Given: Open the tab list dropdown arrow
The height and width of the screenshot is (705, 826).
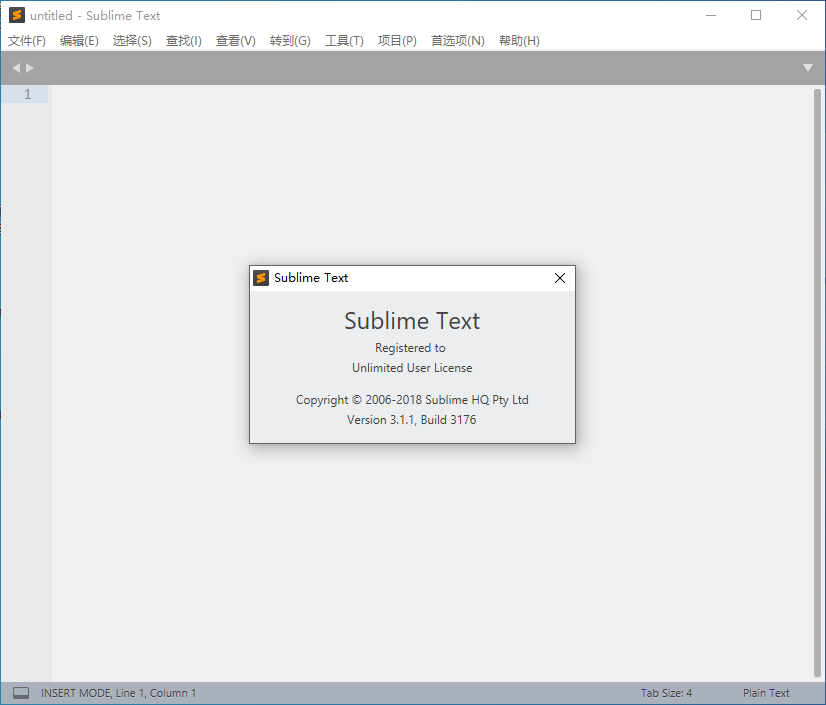Looking at the screenshot, I should pyautogui.click(x=808, y=67).
